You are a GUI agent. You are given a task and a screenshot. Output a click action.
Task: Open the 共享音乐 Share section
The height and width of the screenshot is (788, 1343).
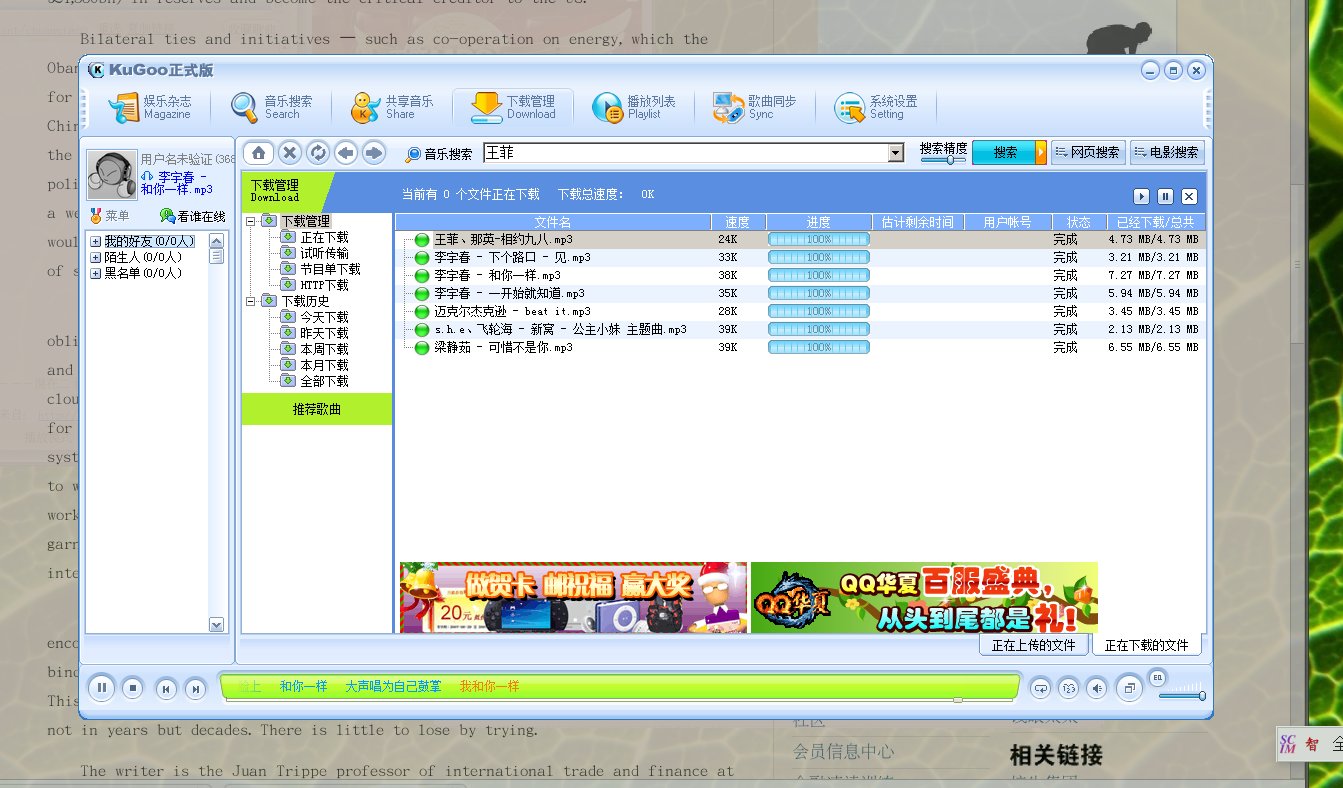click(393, 107)
